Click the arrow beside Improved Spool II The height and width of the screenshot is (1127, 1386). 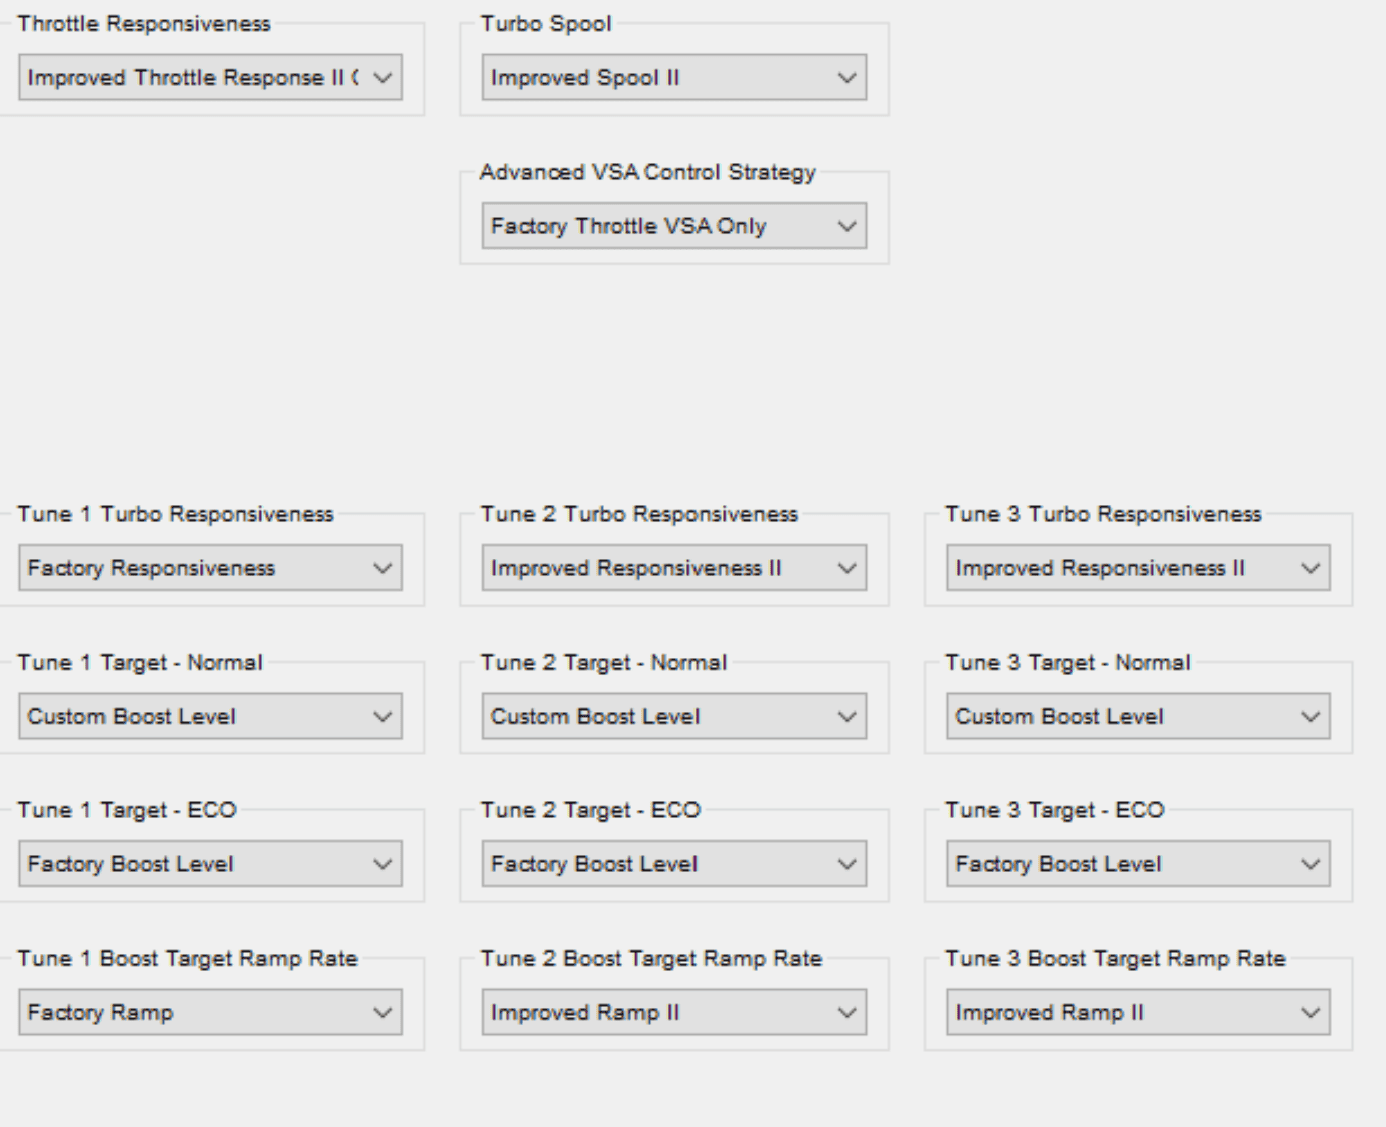click(x=847, y=78)
